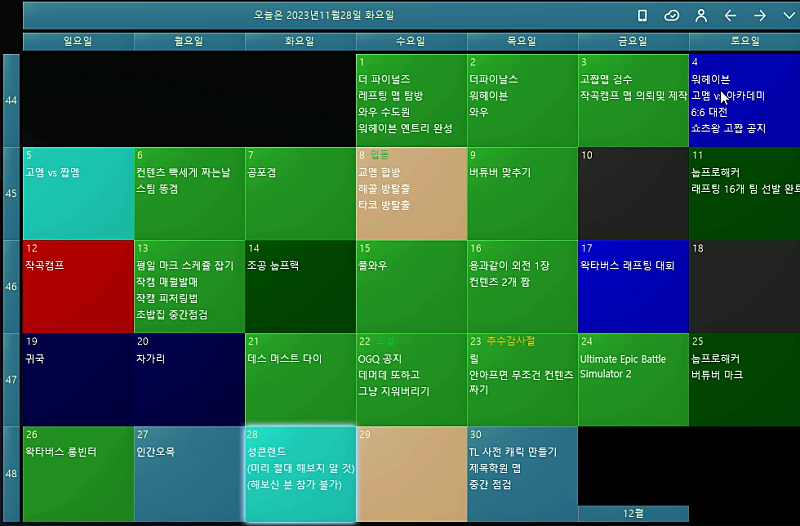Open event 'OGQ 공지' on day 22

(x=380, y=359)
